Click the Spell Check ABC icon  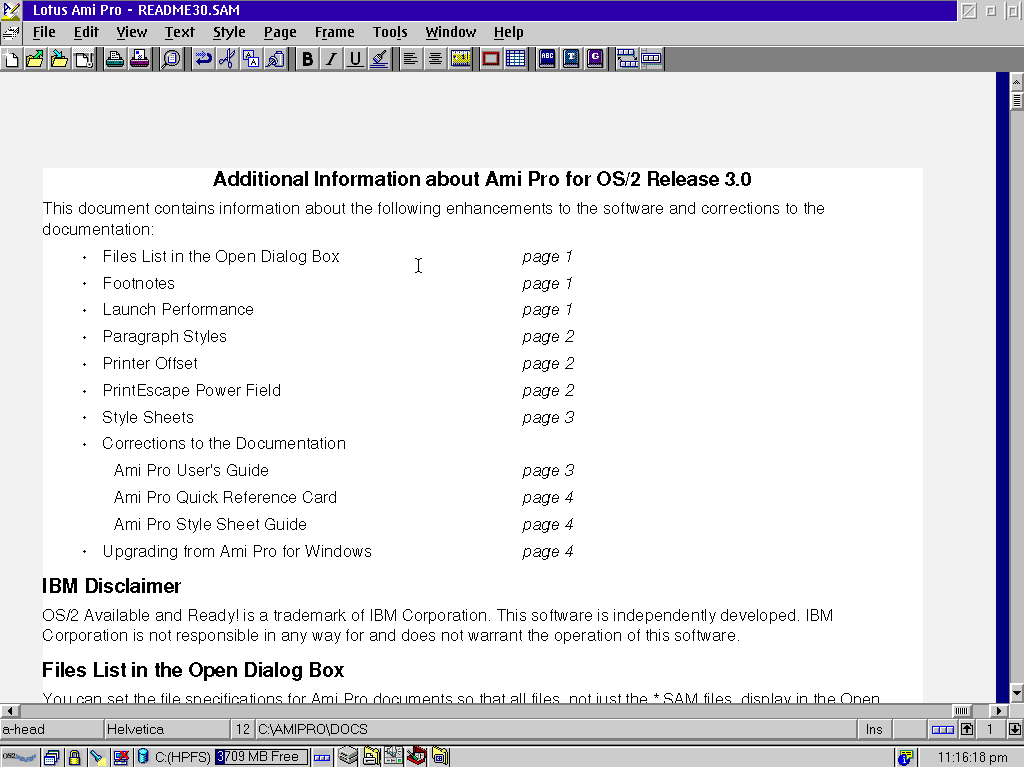pyautogui.click(x=547, y=59)
